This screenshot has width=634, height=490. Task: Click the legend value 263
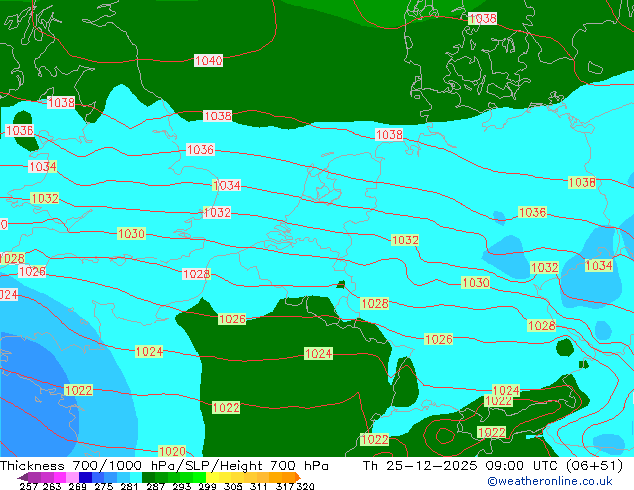point(52,486)
